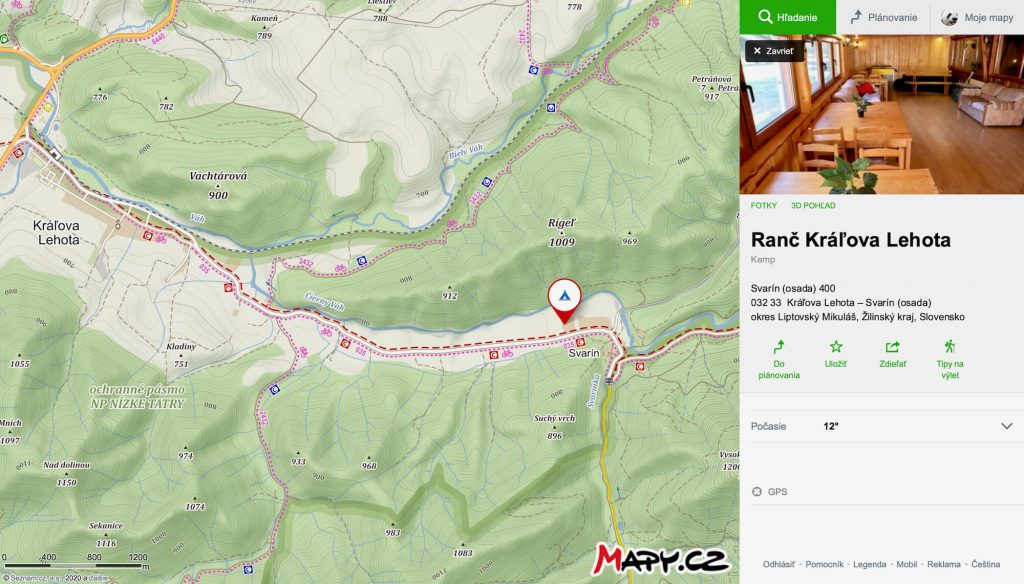Open Do plánovania route planning icon

pyautogui.click(x=778, y=347)
